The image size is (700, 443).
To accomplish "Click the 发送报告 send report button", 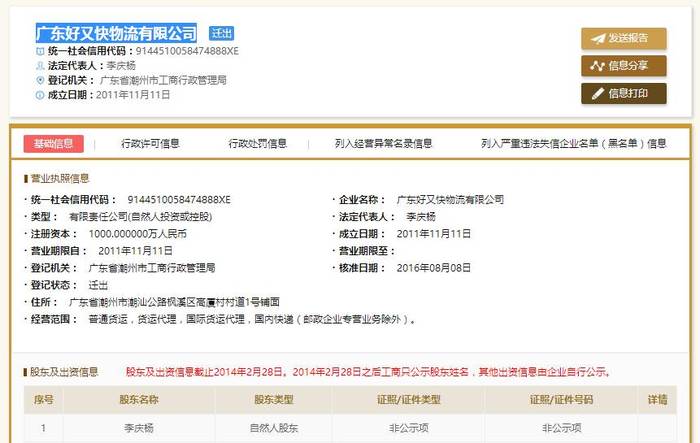I will click(x=624, y=38).
